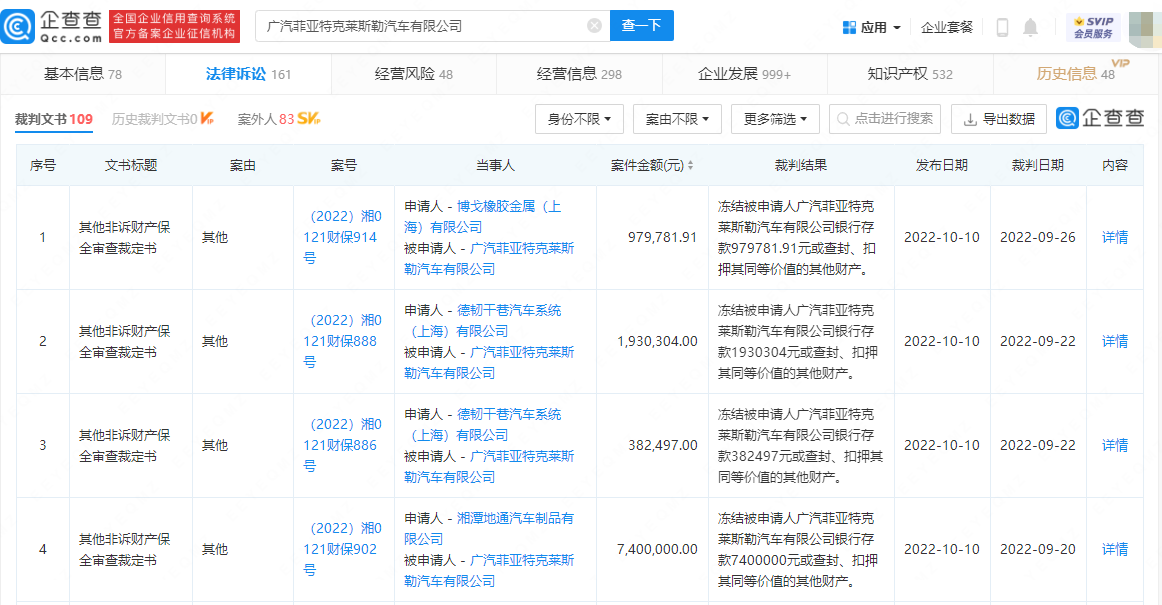The width and height of the screenshot is (1162, 605).
Task: Open SVIP member service badge
Action: pos(1093,27)
